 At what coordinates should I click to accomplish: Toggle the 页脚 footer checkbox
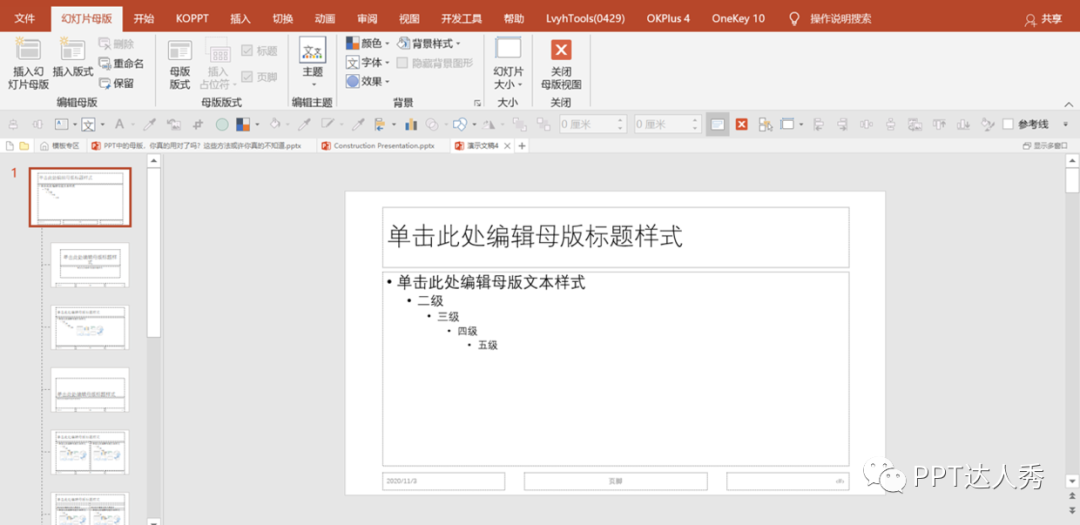pos(247,77)
